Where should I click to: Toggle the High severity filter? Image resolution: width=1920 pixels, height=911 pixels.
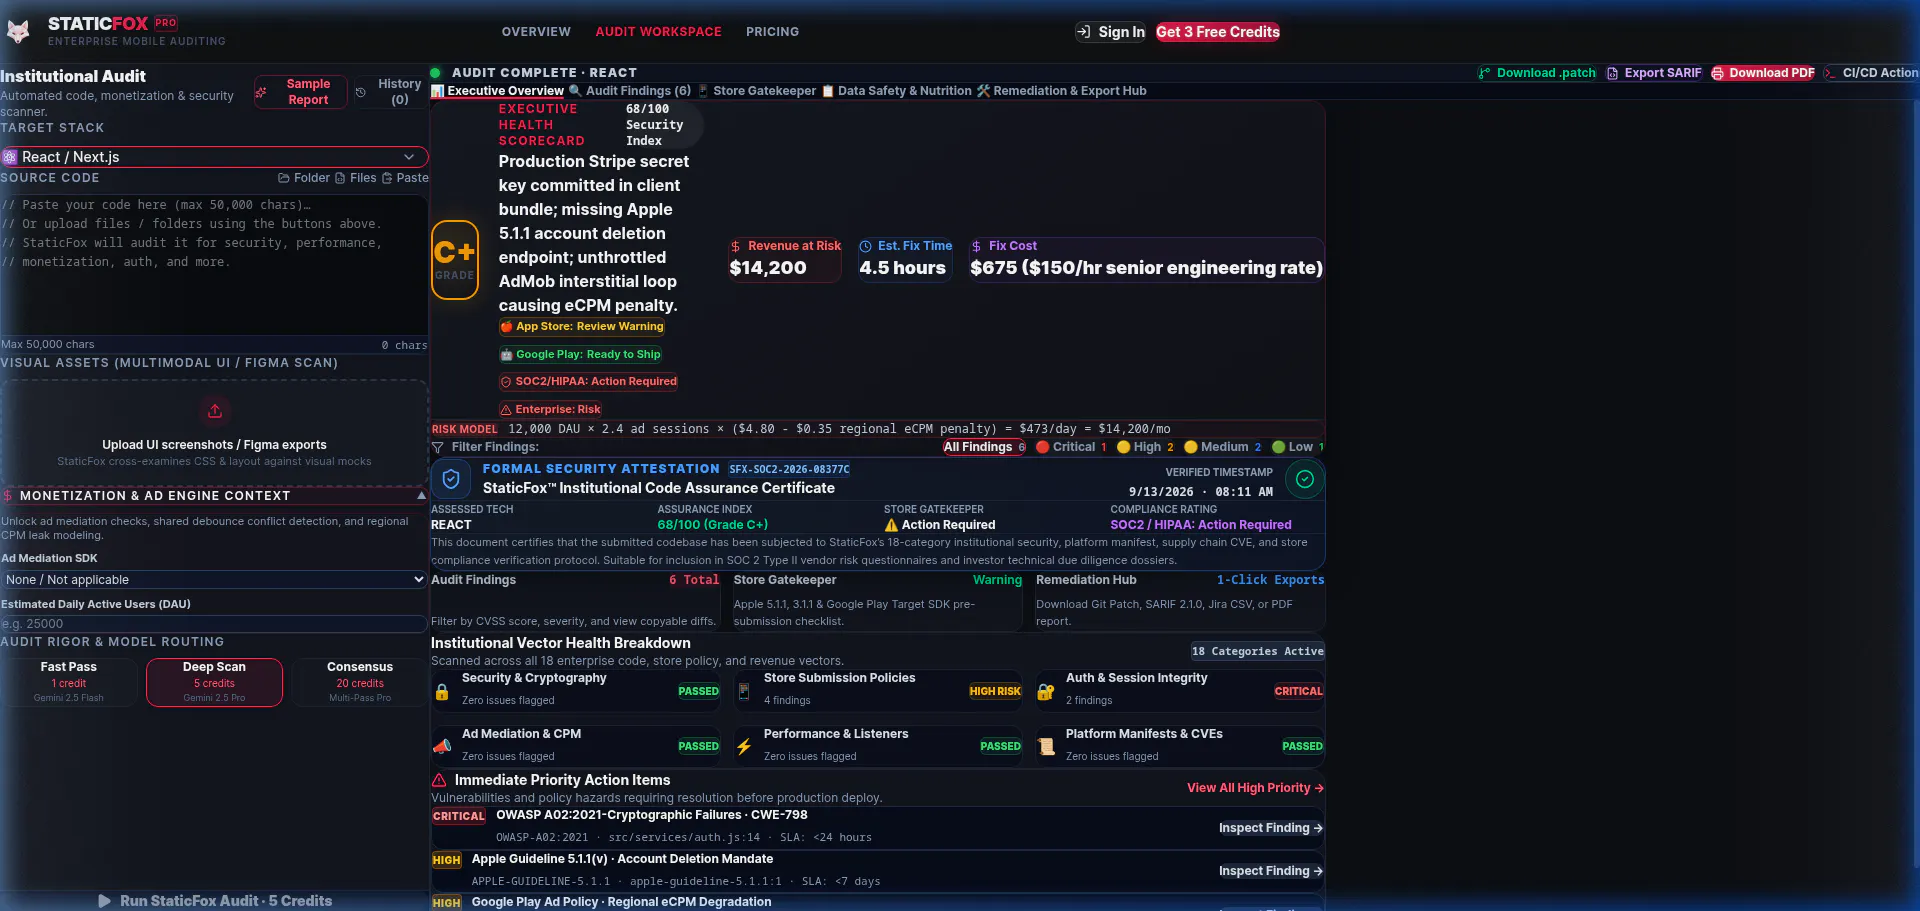point(1145,447)
